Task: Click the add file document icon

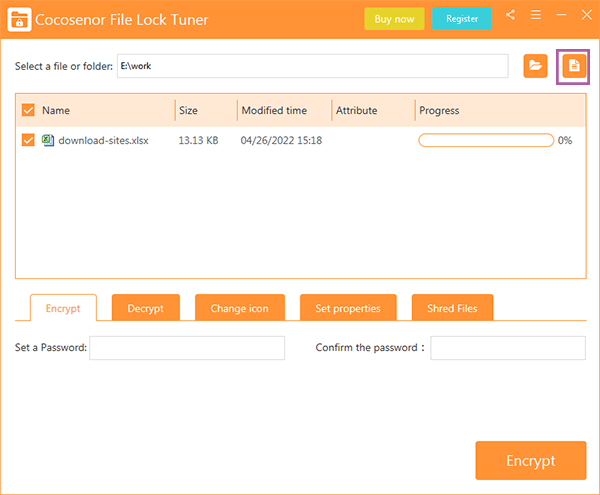Action: 574,66
